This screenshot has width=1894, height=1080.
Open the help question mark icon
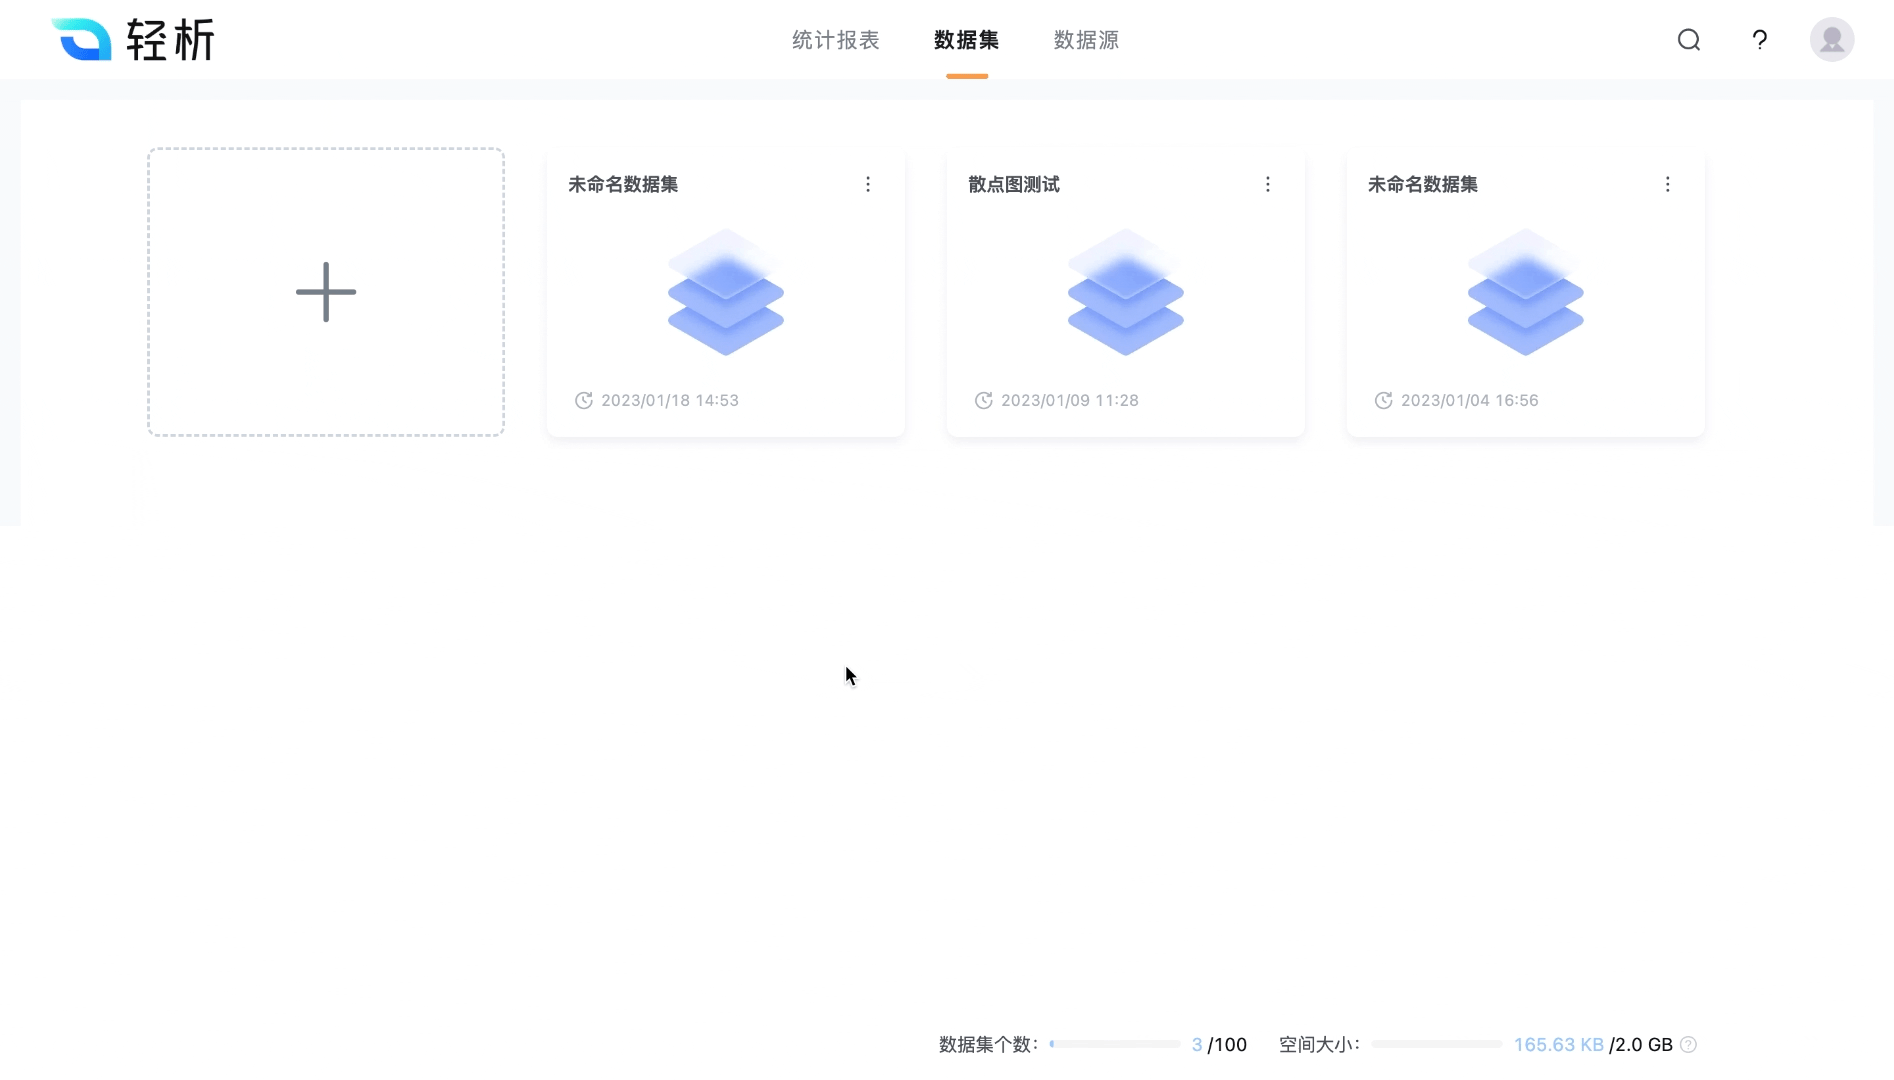[1760, 40]
